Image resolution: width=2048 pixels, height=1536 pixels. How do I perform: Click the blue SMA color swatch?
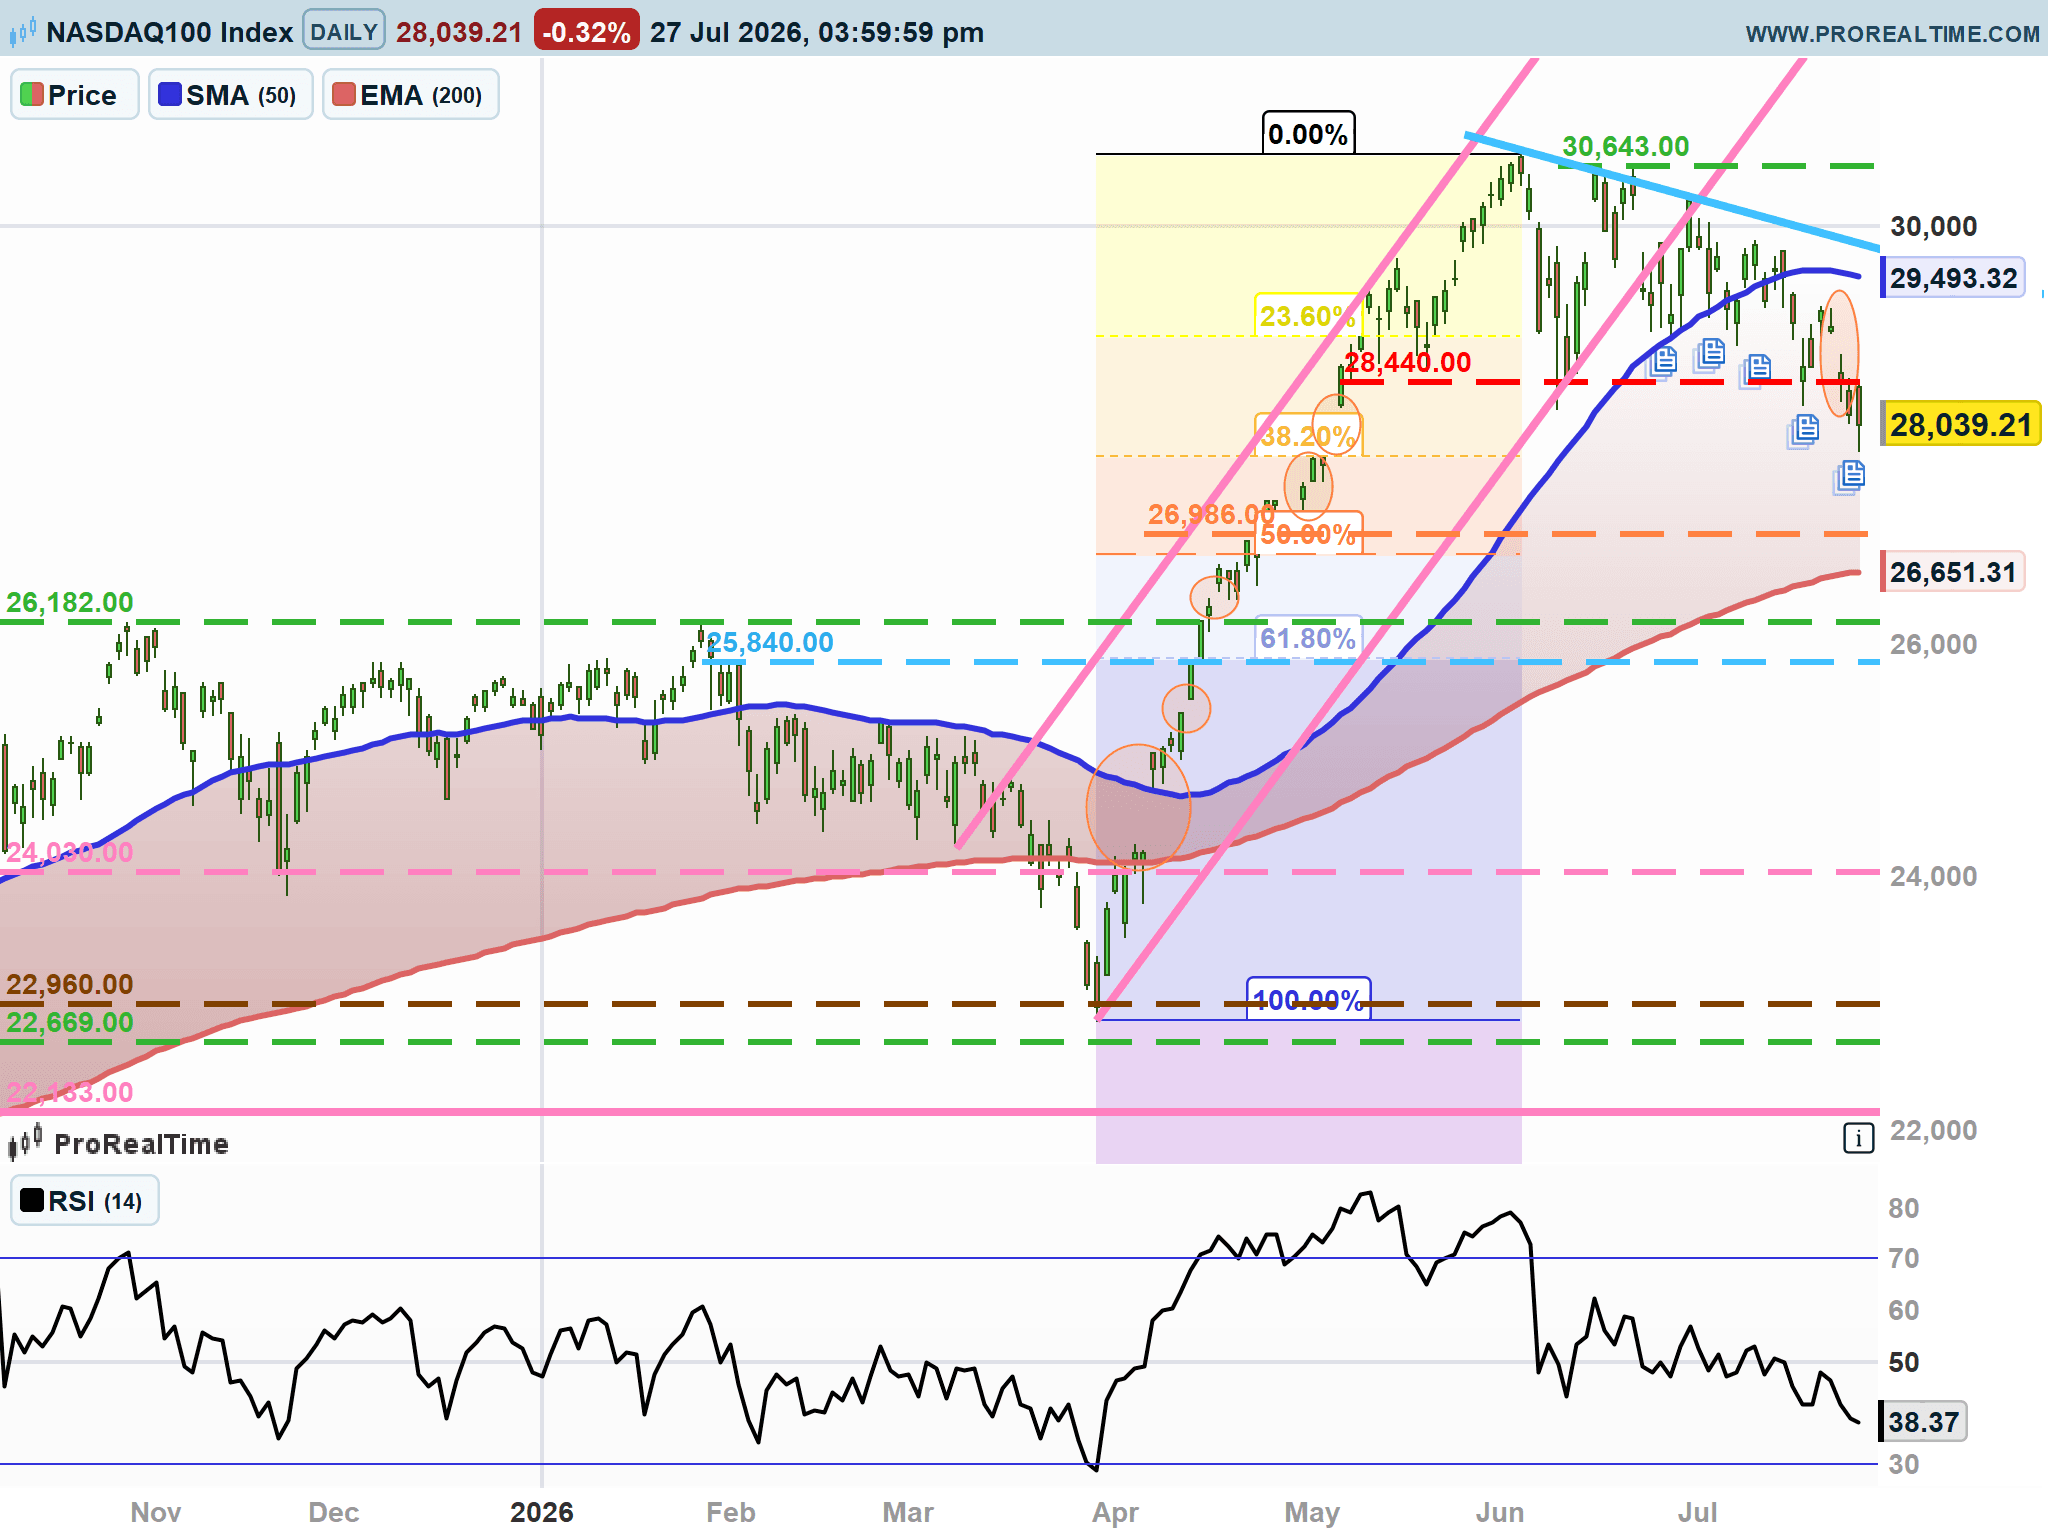coord(170,94)
